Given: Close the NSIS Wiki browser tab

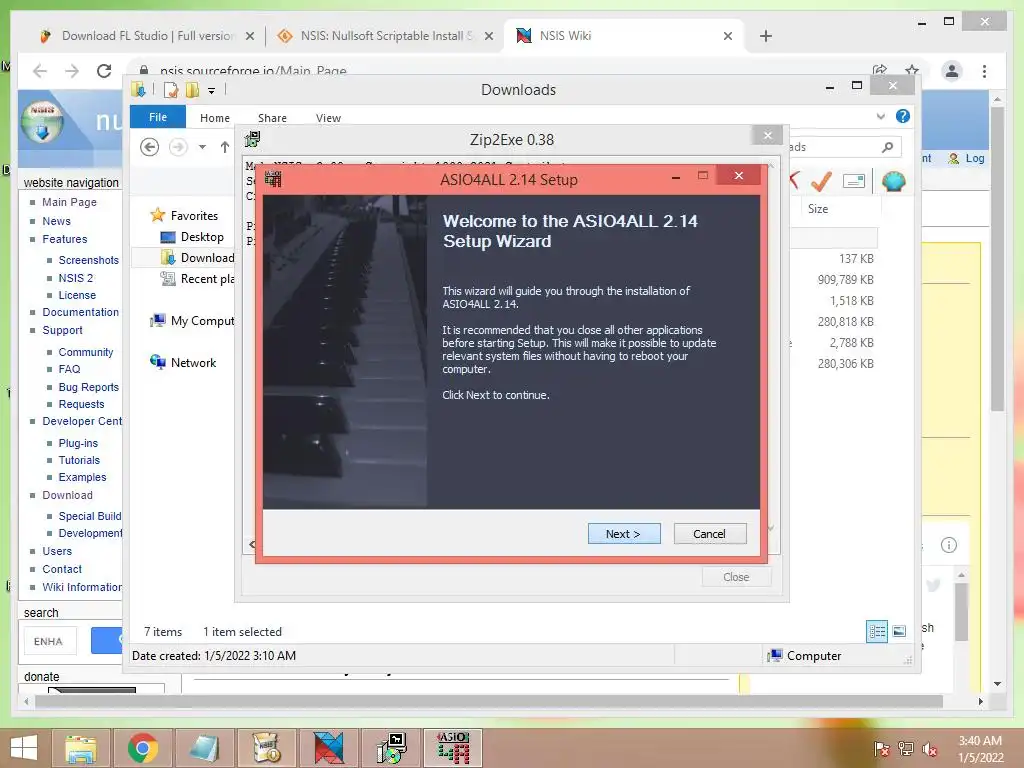Looking at the screenshot, I should (728, 36).
